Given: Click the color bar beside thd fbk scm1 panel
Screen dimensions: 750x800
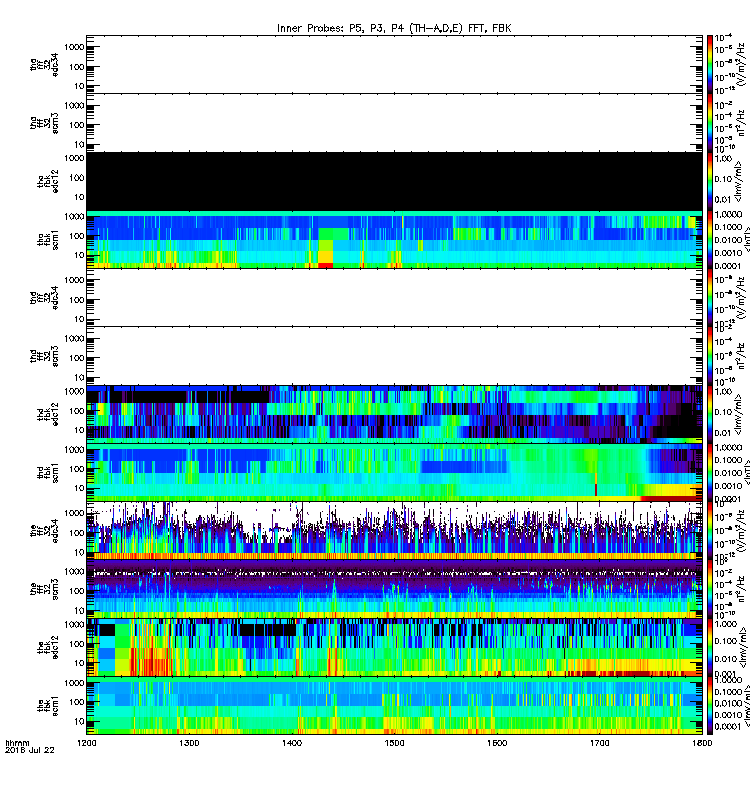Looking at the screenshot, I should pos(709,472).
